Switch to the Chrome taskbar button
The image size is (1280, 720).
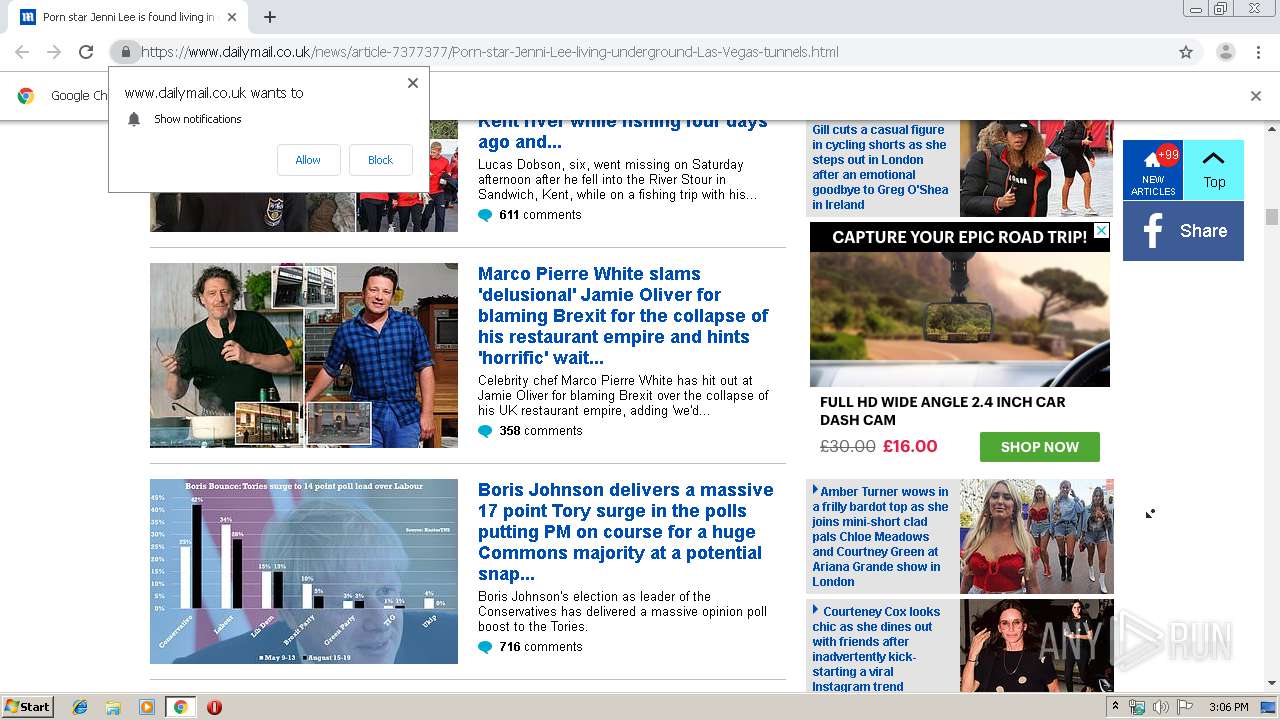[x=180, y=707]
